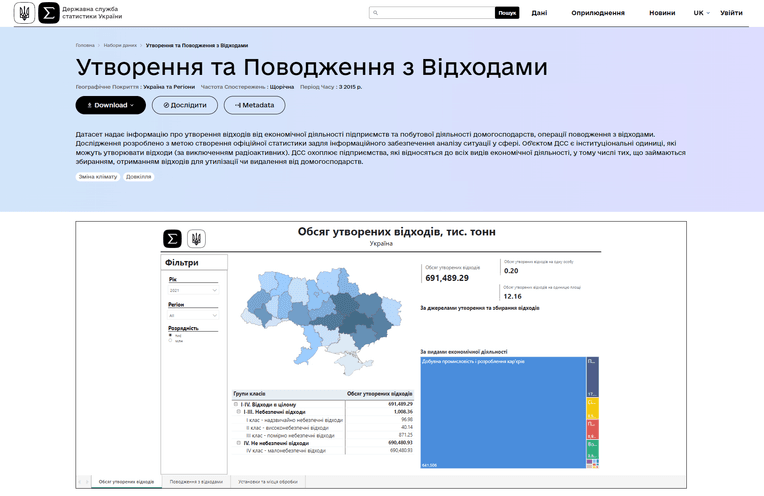Click the Ukraine trident emblem logo in header
Image resolution: width=764 pixels, height=496 pixels.
click(x=24, y=13)
